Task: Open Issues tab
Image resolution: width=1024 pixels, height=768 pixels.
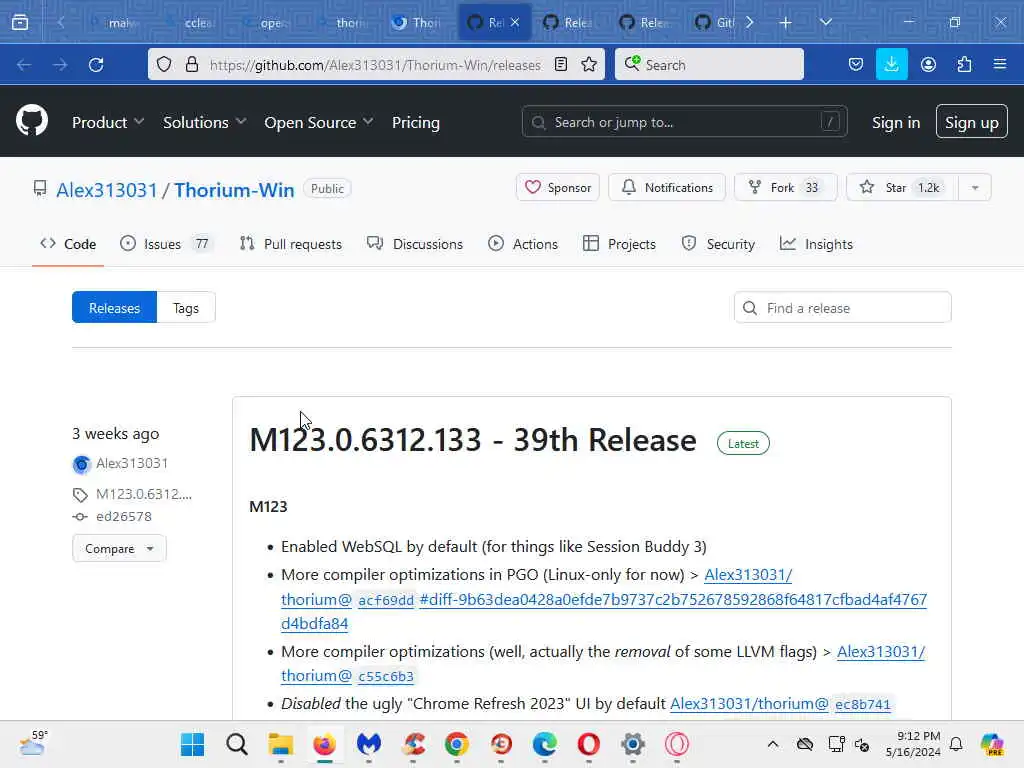Action: coord(166,244)
